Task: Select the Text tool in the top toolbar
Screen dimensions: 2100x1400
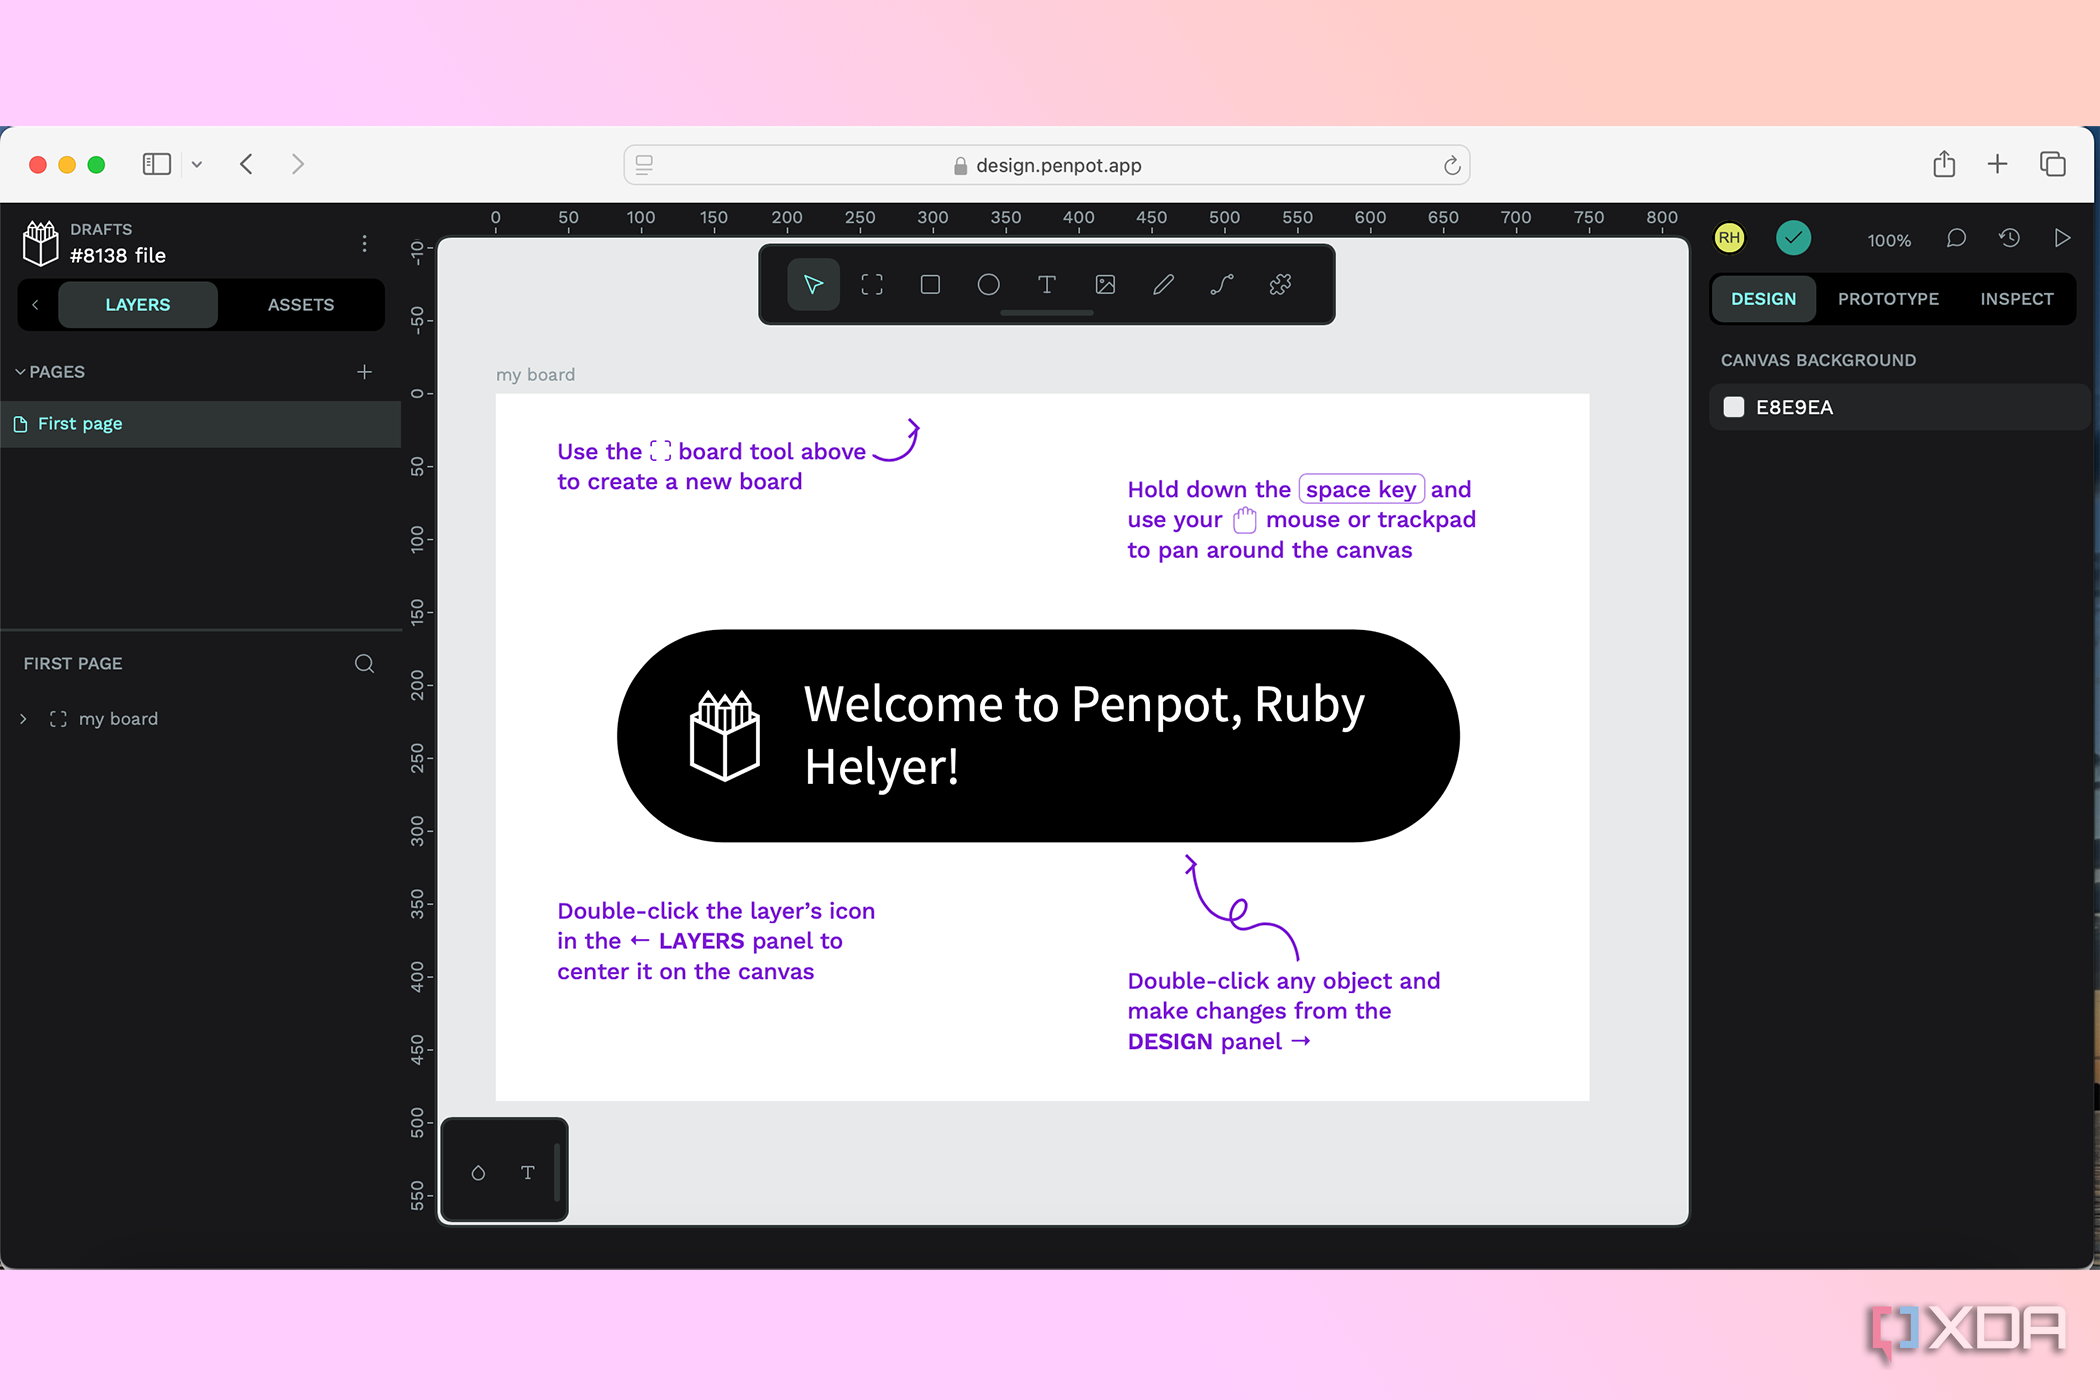Action: point(1047,285)
